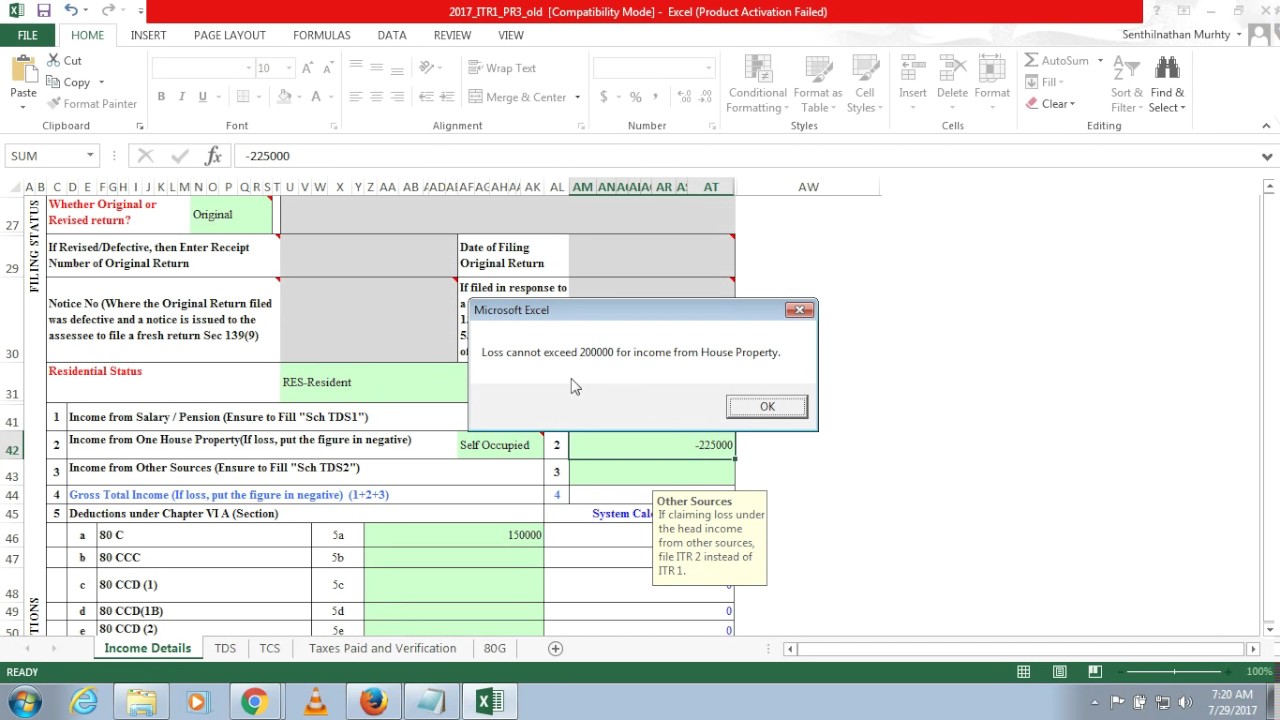The height and width of the screenshot is (720, 1280).
Task: Open the FILE tab
Action: (27, 35)
